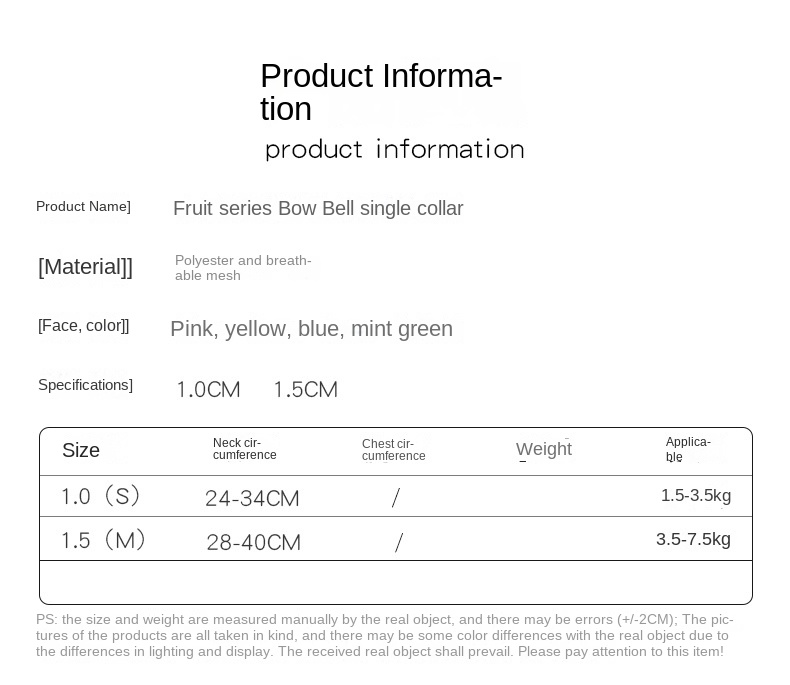The height and width of the screenshot is (685, 790).
Task: Click the 'Size' table column header
Action: pos(81,450)
